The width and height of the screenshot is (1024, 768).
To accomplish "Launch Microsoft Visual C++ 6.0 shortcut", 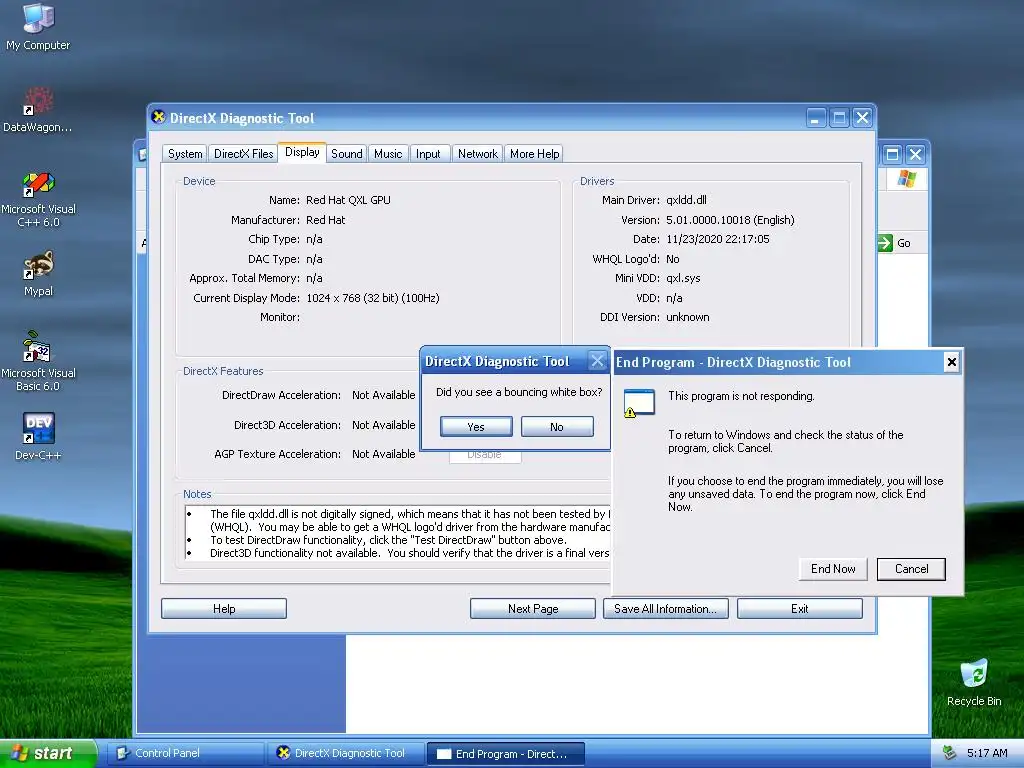I will pos(38,199).
